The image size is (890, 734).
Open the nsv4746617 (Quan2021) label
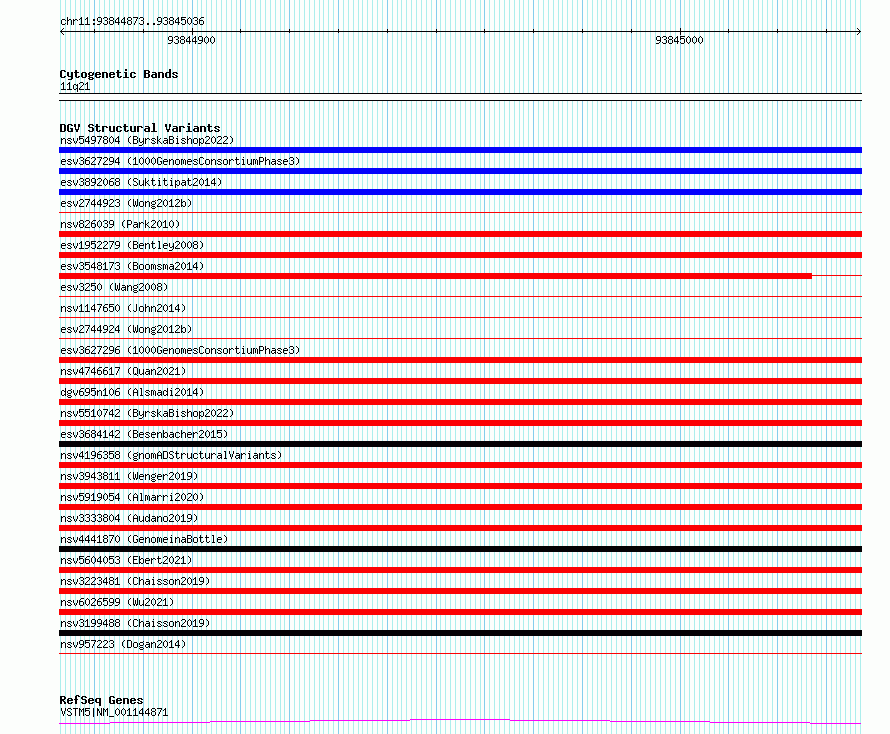point(123,371)
